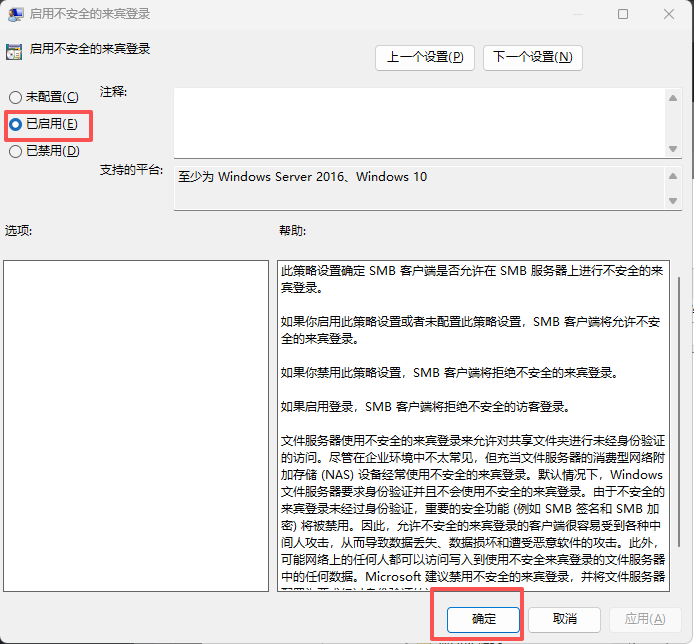Confirm the changes with 确定
This screenshot has height=644, width=694.
484,619
